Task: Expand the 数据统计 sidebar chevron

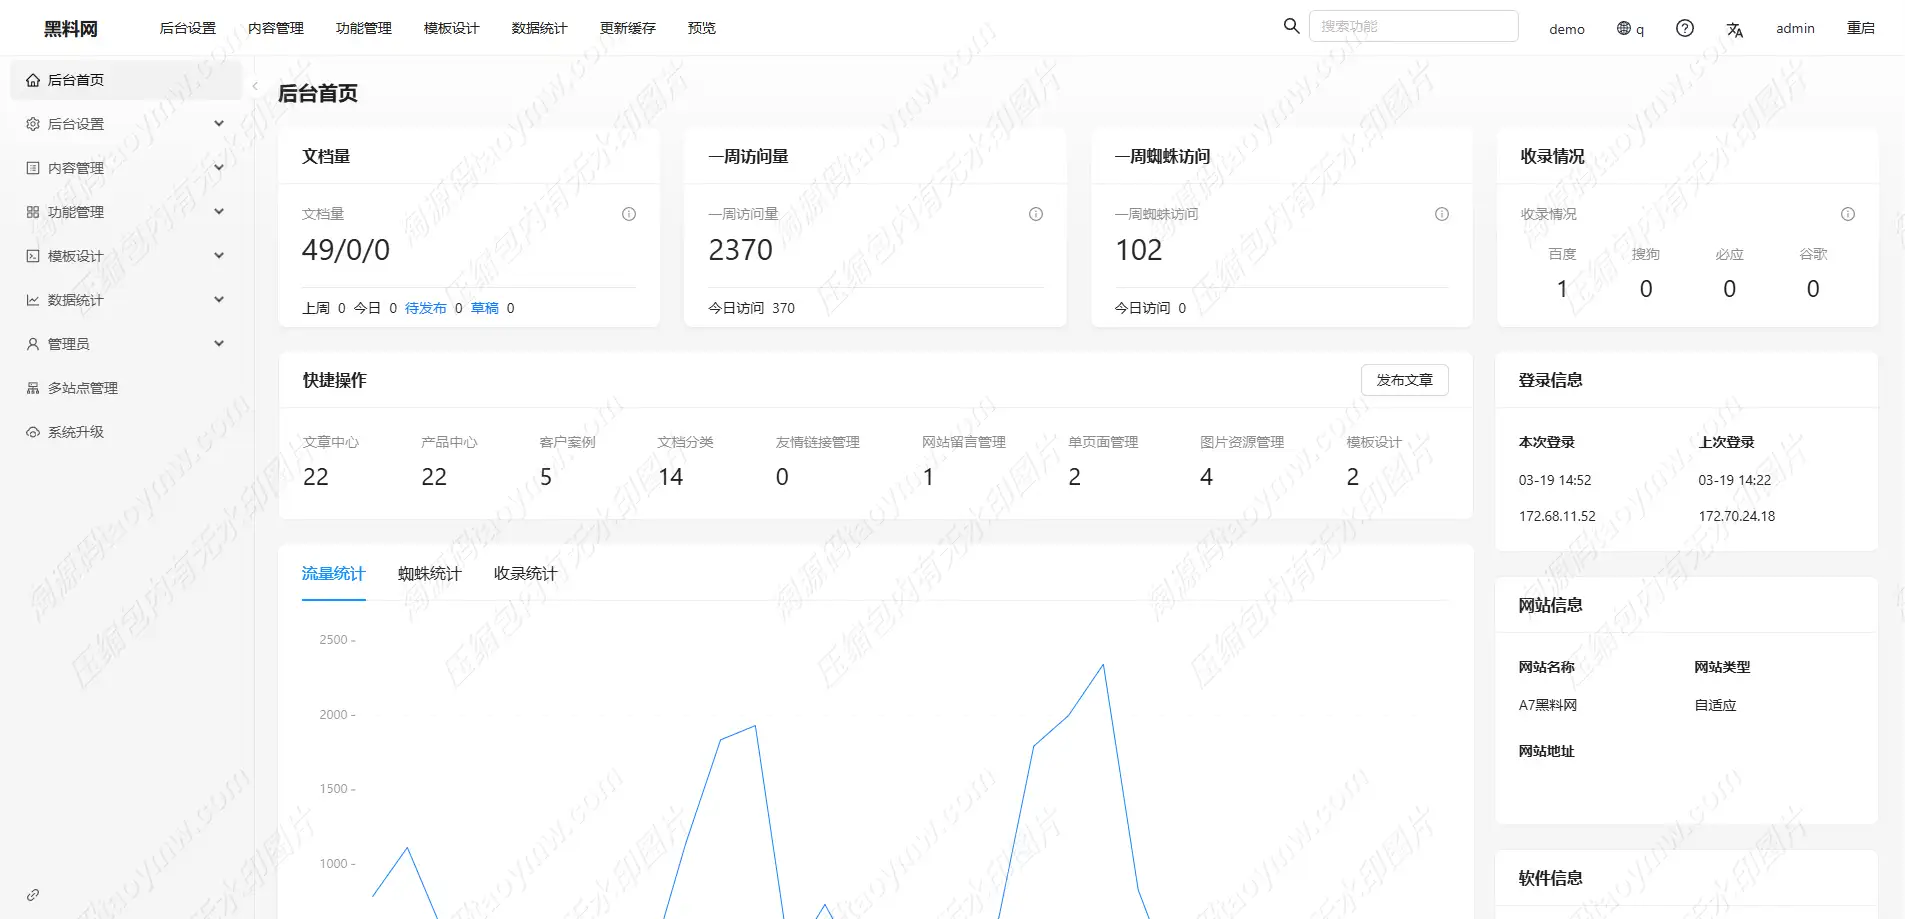Action: click(219, 300)
